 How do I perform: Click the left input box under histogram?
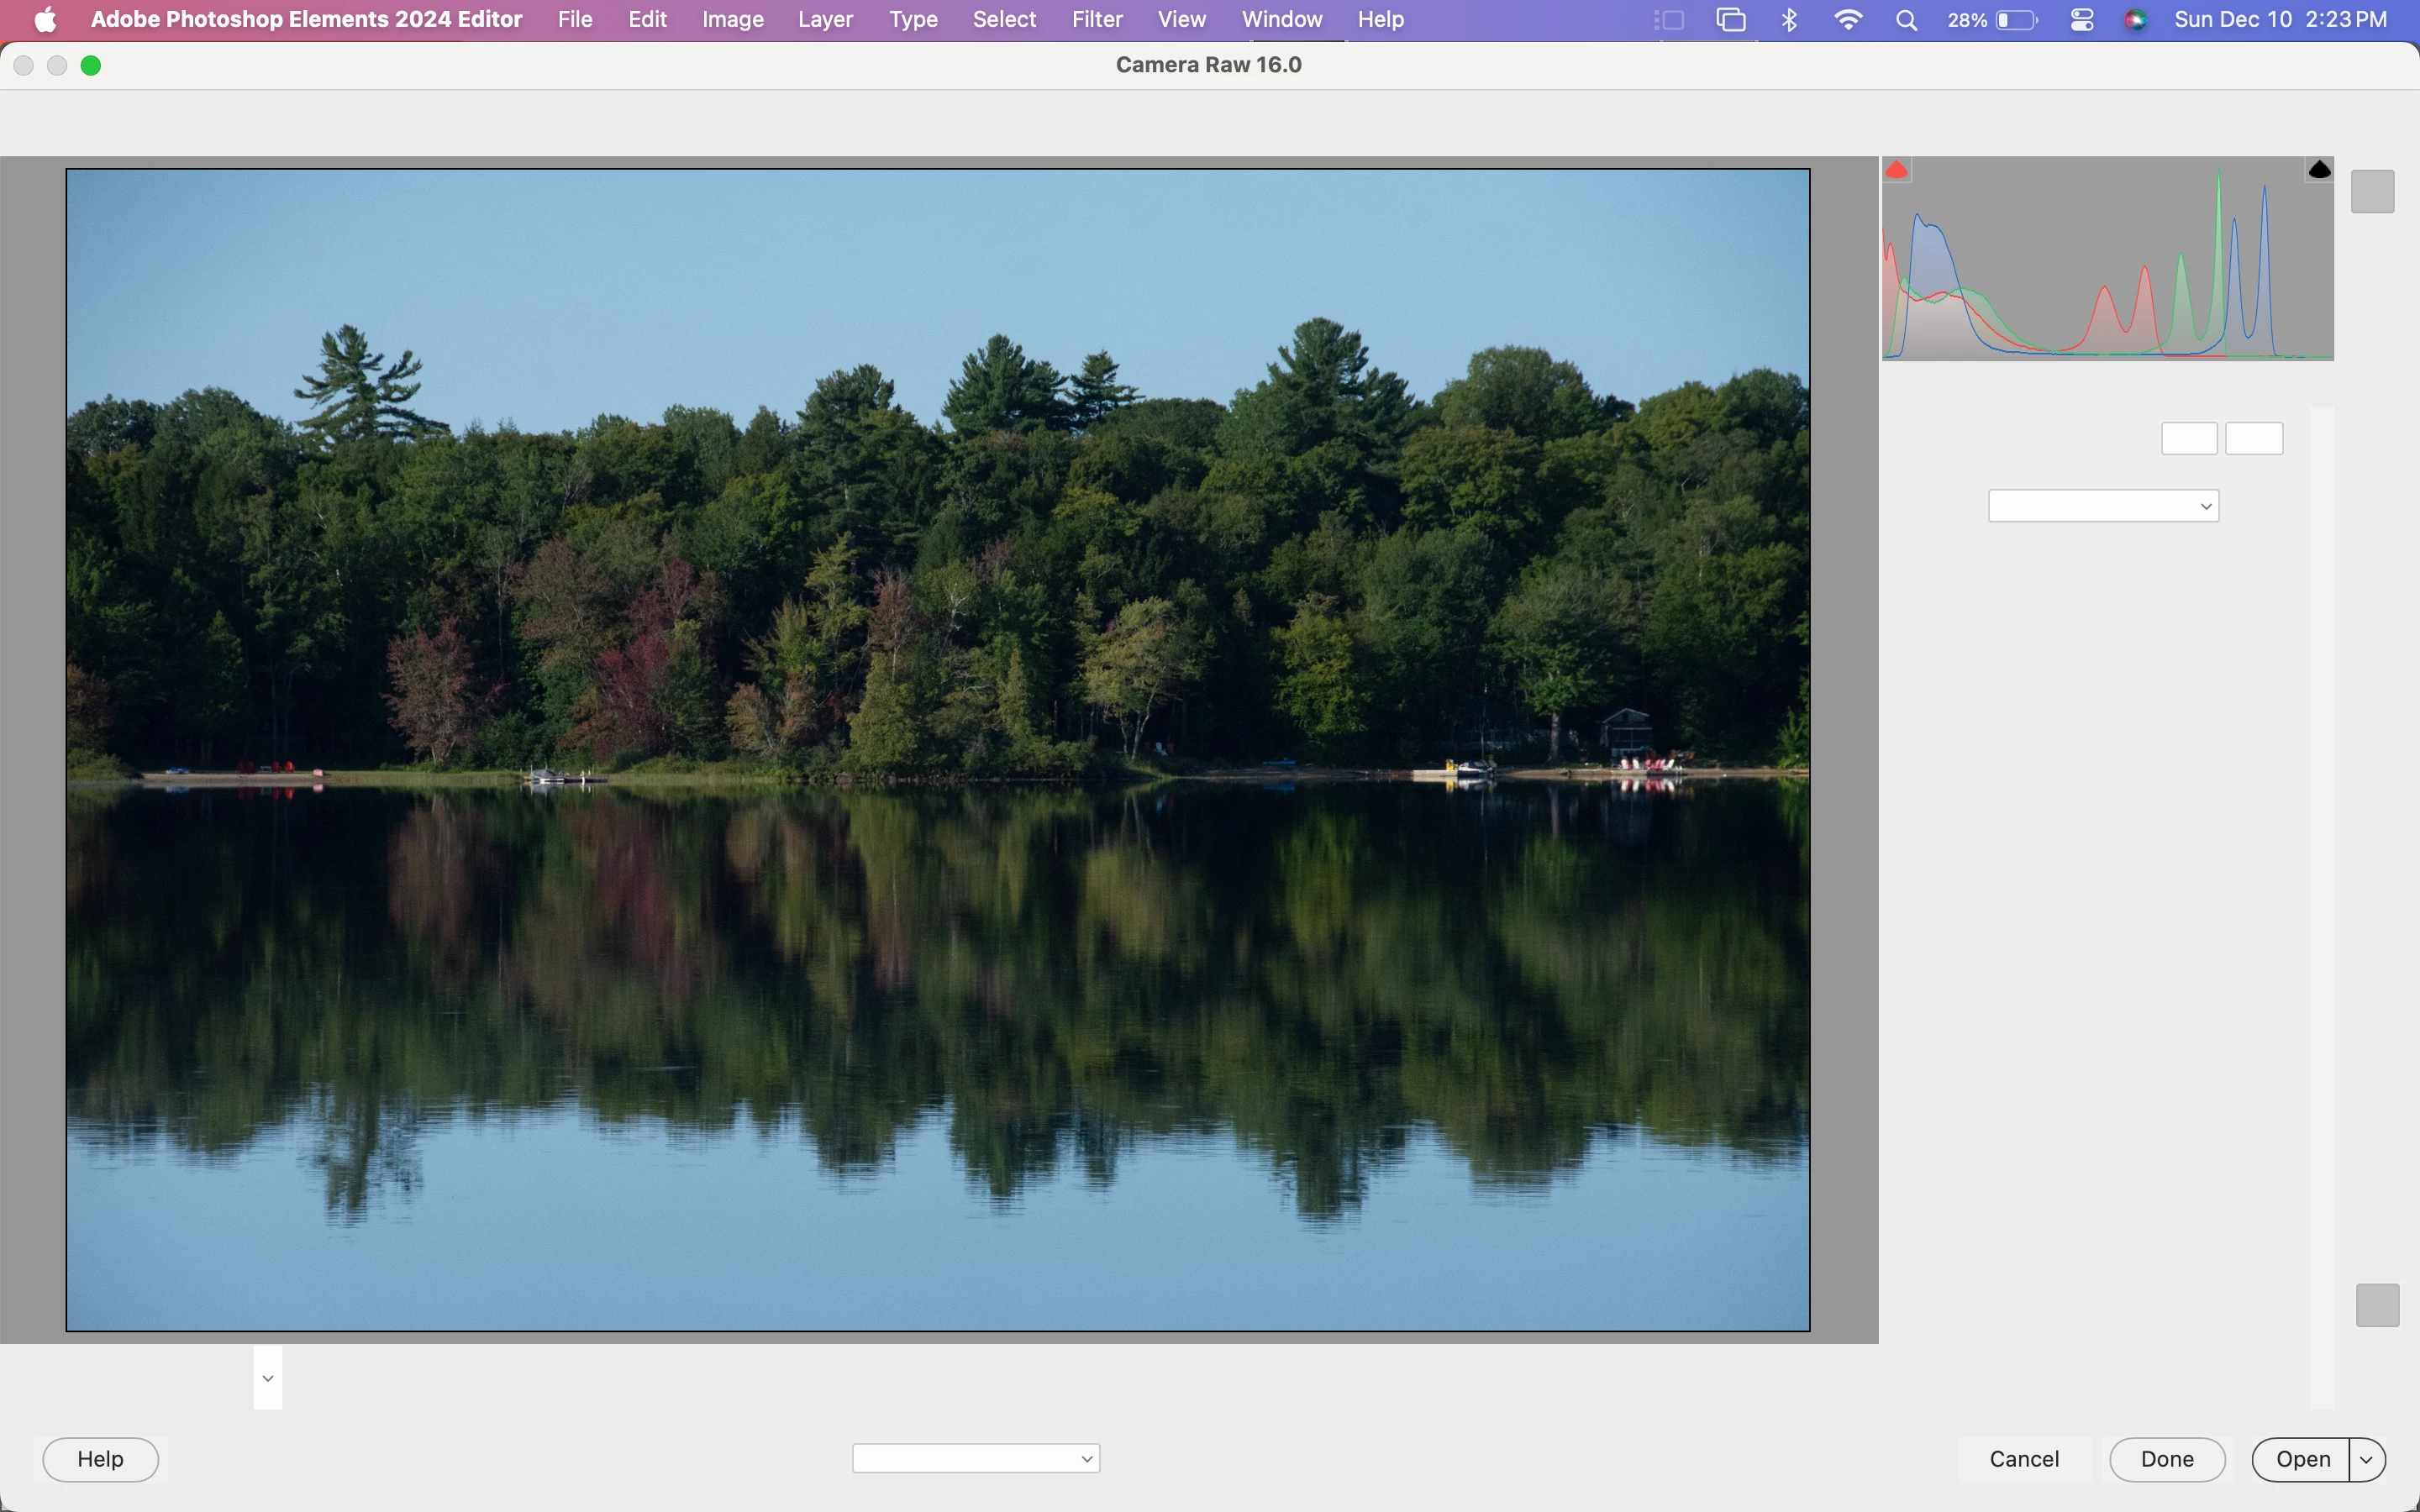[x=2189, y=438]
